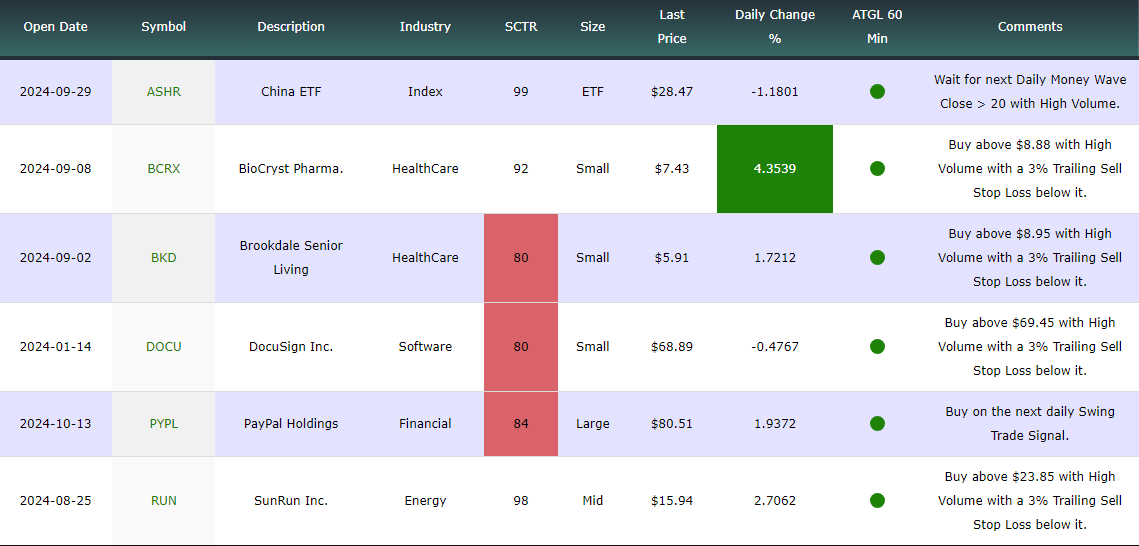1139x546 pixels.
Task: Click the daily change -1.1801
Action: coord(774,91)
